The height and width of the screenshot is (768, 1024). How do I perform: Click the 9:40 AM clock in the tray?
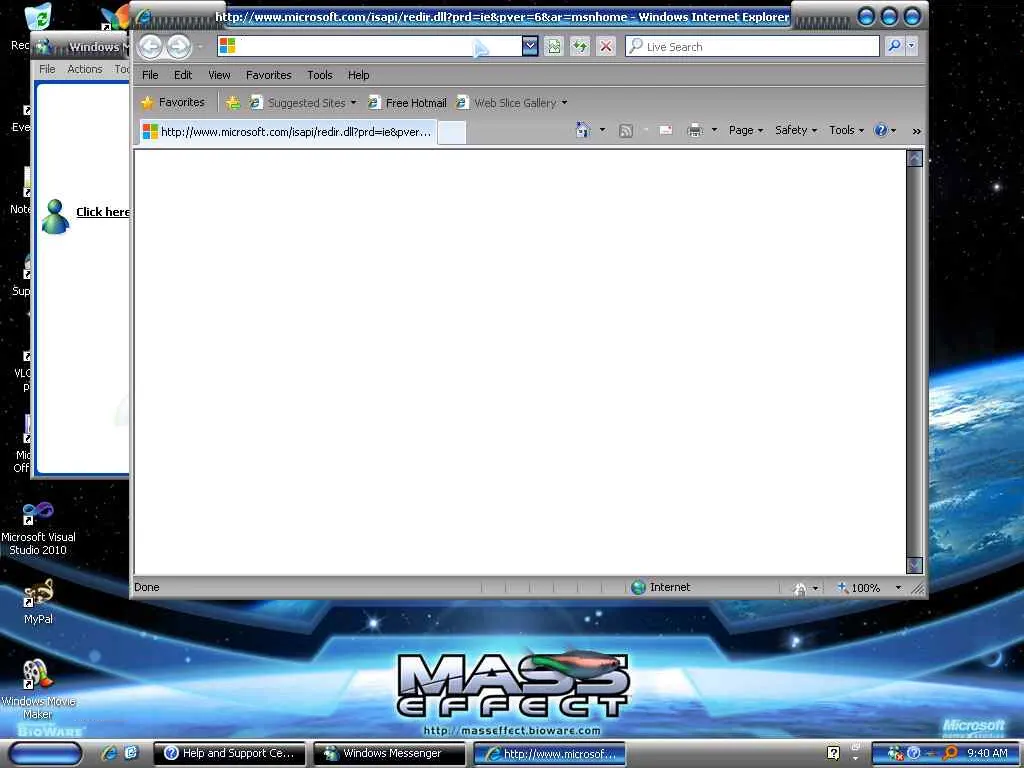click(x=987, y=753)
